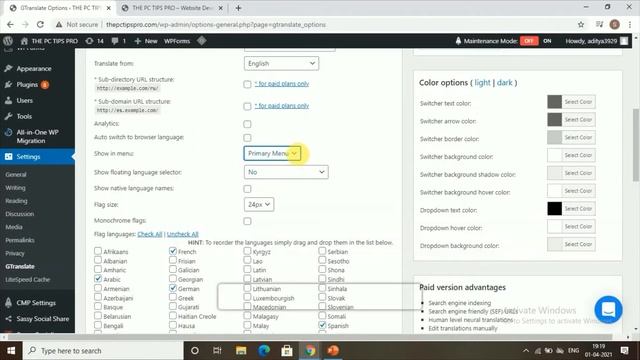Open THE PC TIPS PRO home icon
640x360 pixels.
click(x=24, y=41)
